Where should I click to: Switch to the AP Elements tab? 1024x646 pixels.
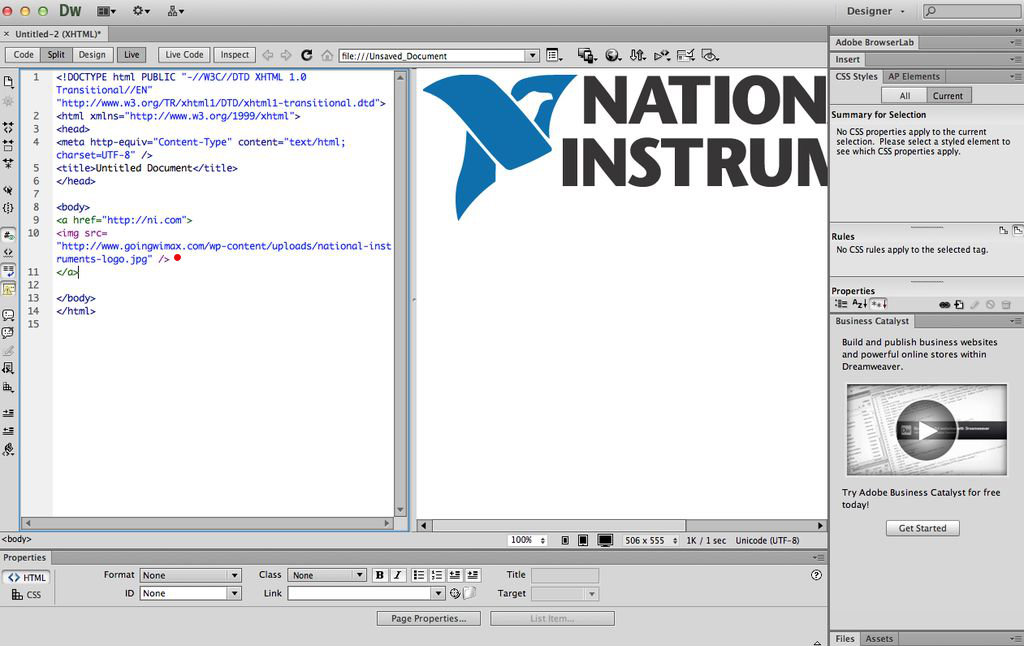click(914, 76)
